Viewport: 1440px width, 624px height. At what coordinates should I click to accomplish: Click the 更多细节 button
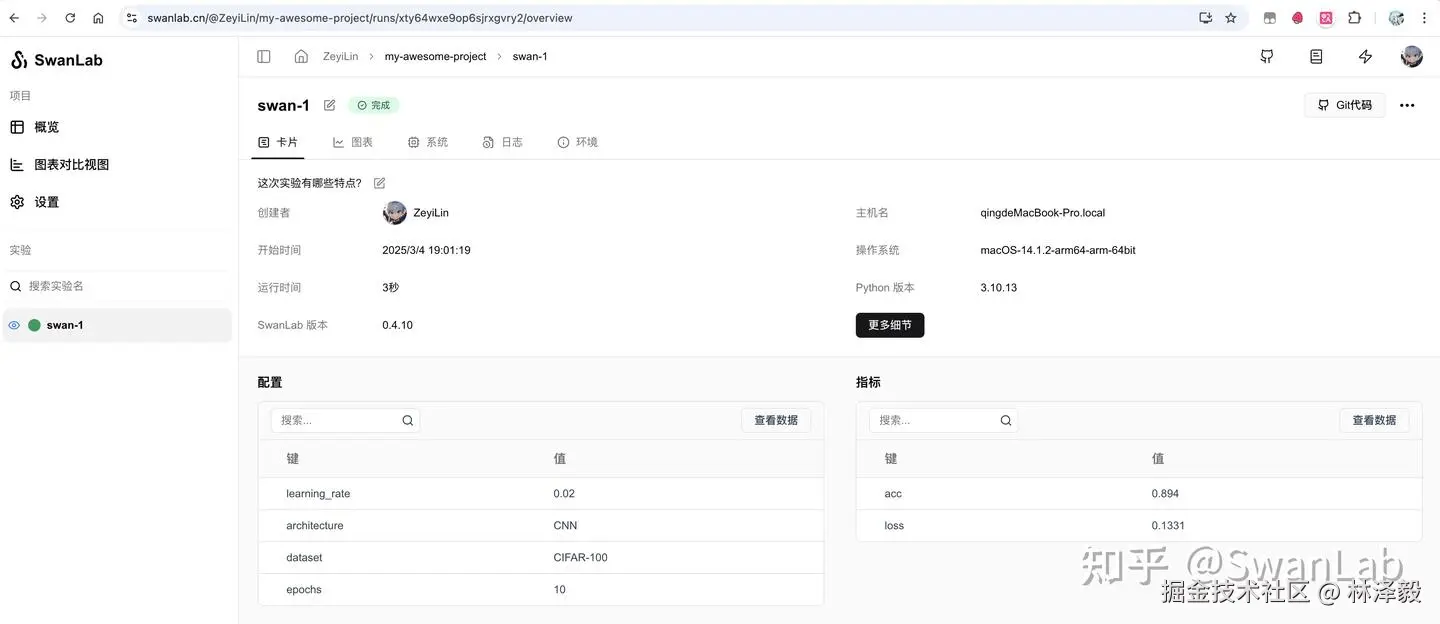pyautogui.click(x=890, y=325)
